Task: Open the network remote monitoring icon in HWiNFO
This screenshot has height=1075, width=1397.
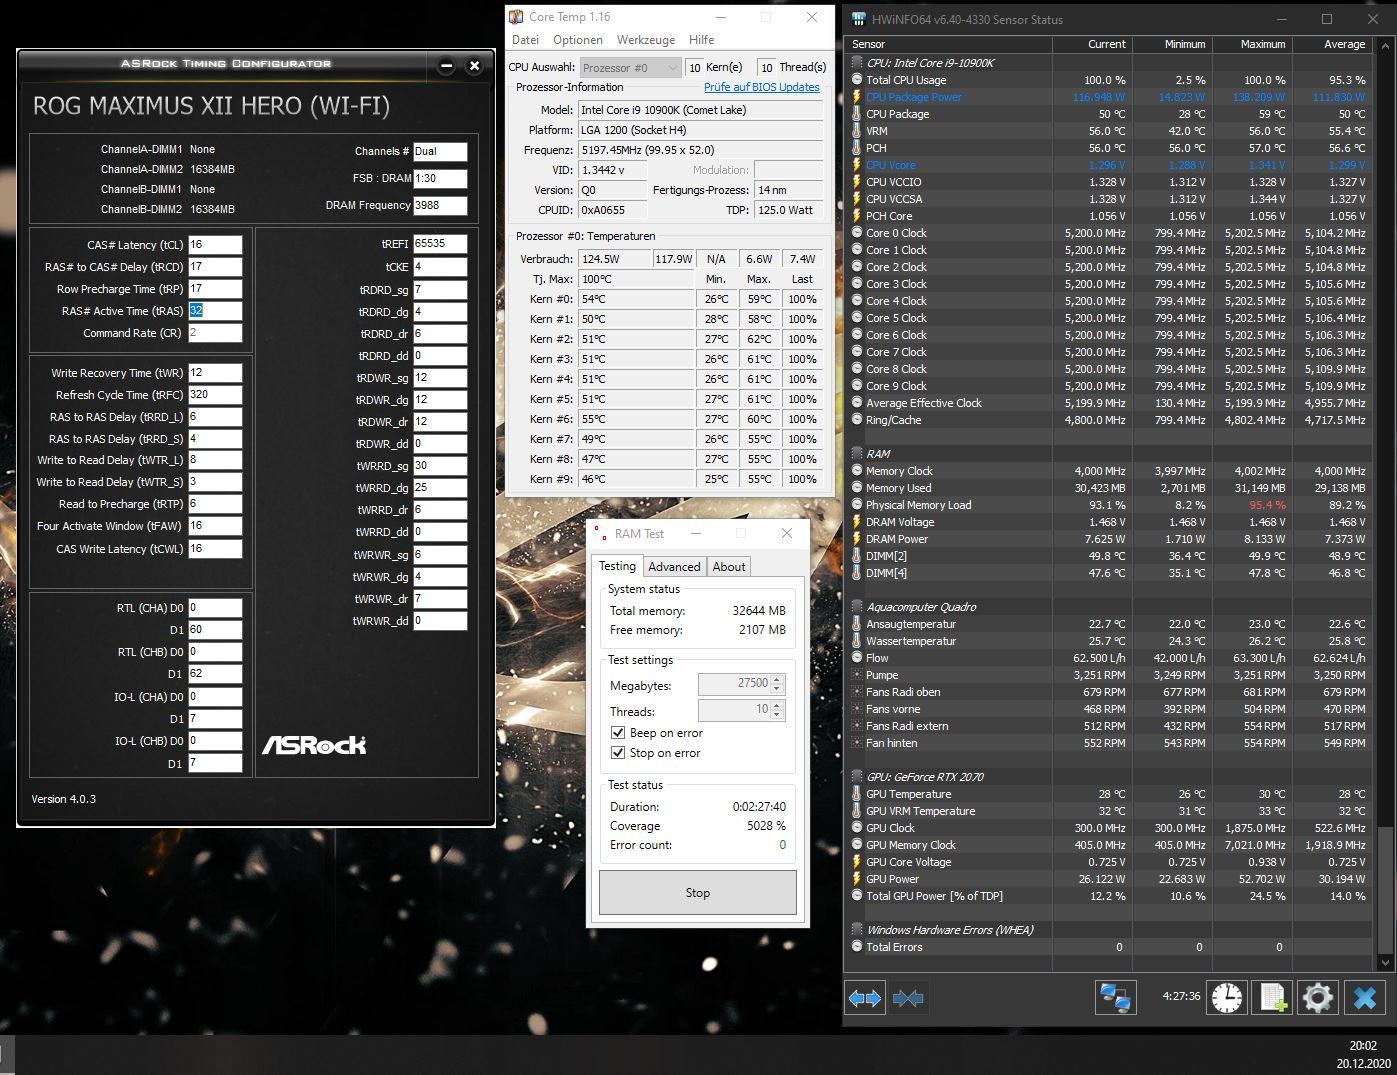Action: click(x=1115, y=997)
